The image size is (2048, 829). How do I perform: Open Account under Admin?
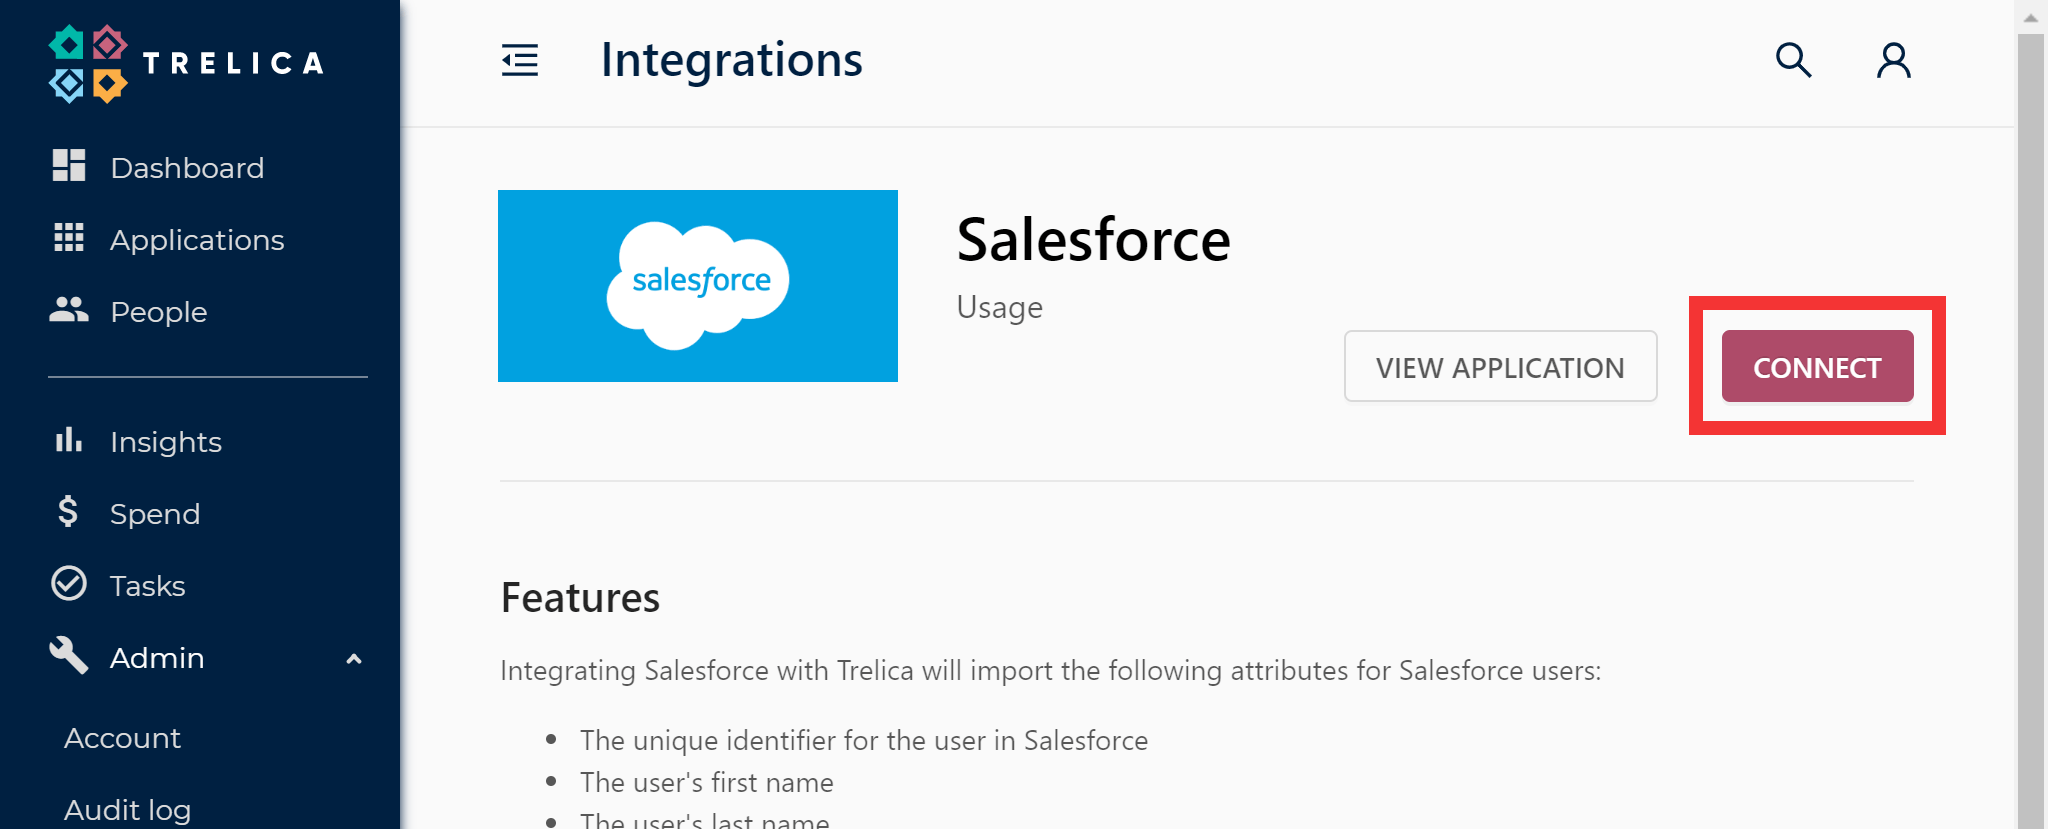coord(122,738)
